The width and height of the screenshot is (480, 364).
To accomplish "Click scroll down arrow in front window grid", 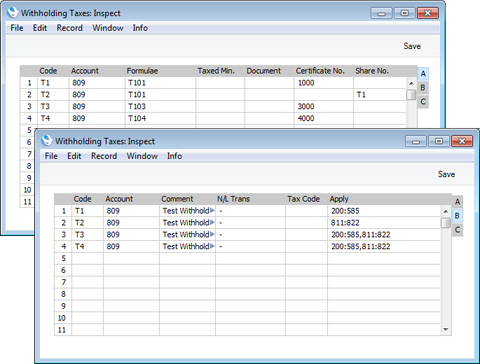I will point(446,329).
